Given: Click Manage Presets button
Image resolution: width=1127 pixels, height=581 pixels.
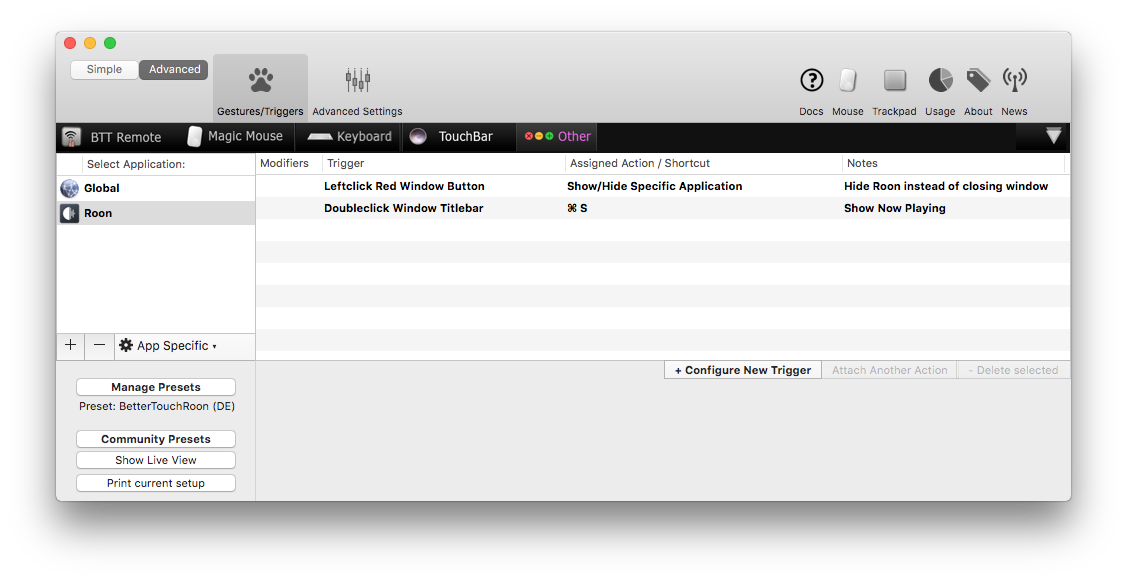Looking at the screenshot, I should 156,387.
